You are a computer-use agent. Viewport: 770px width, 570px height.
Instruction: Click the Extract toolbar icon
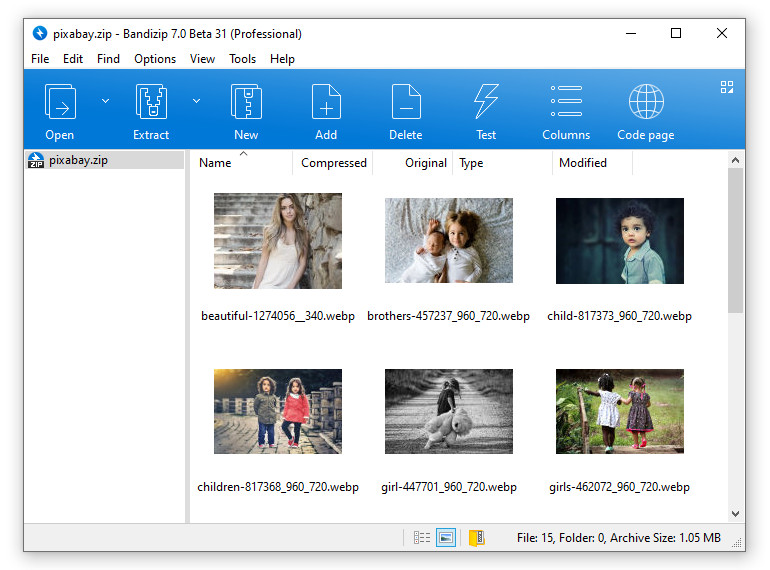[151, 102]
